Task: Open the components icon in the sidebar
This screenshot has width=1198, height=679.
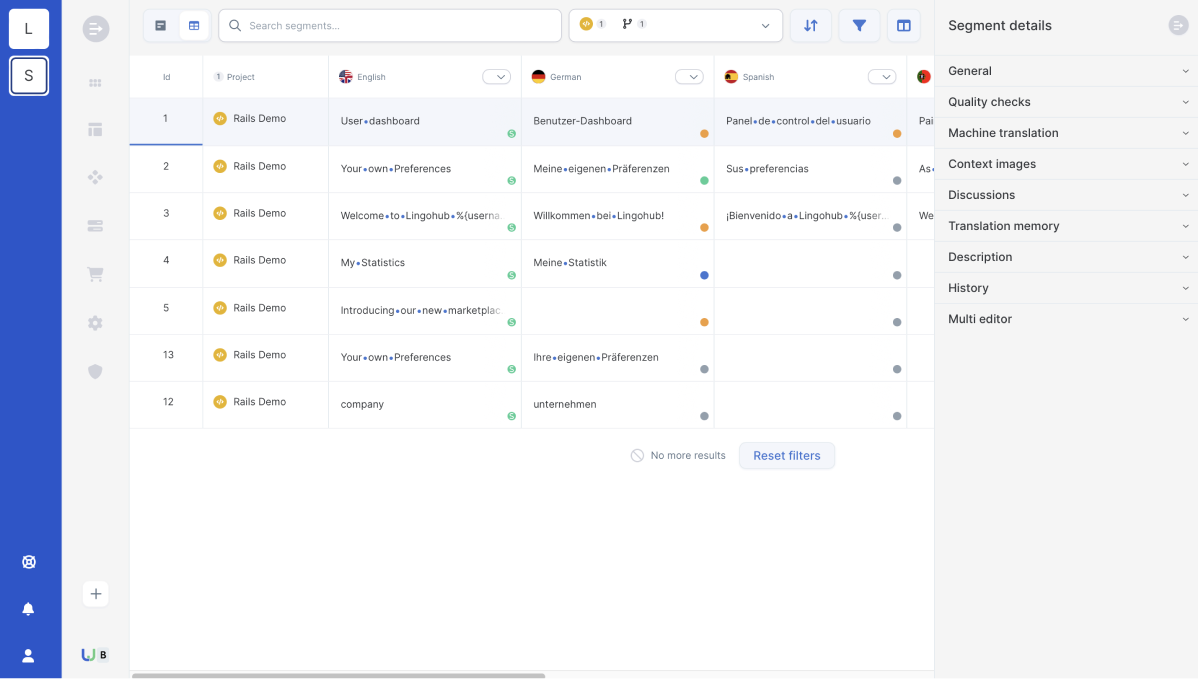Action: click(96, 177)
